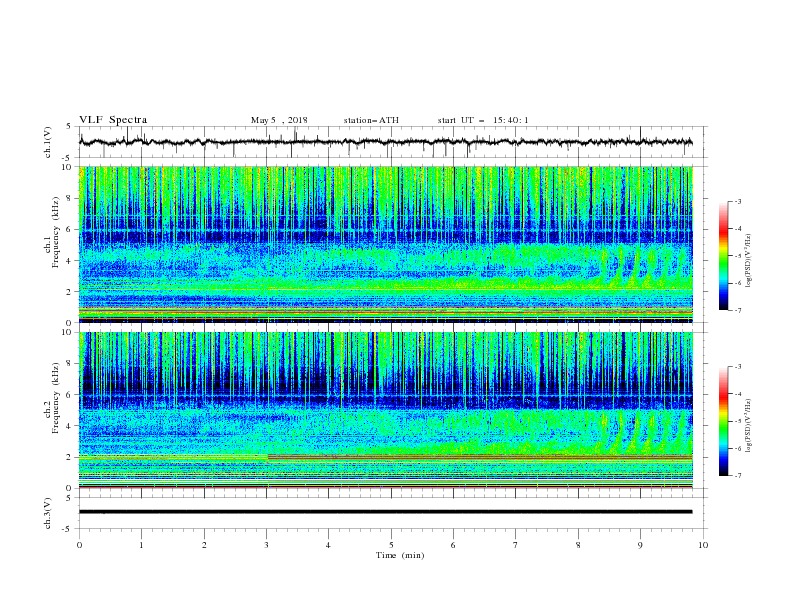The image size is (792, 612).
Task: Click time axis tick label "5"
Action: tap(391, 545)
